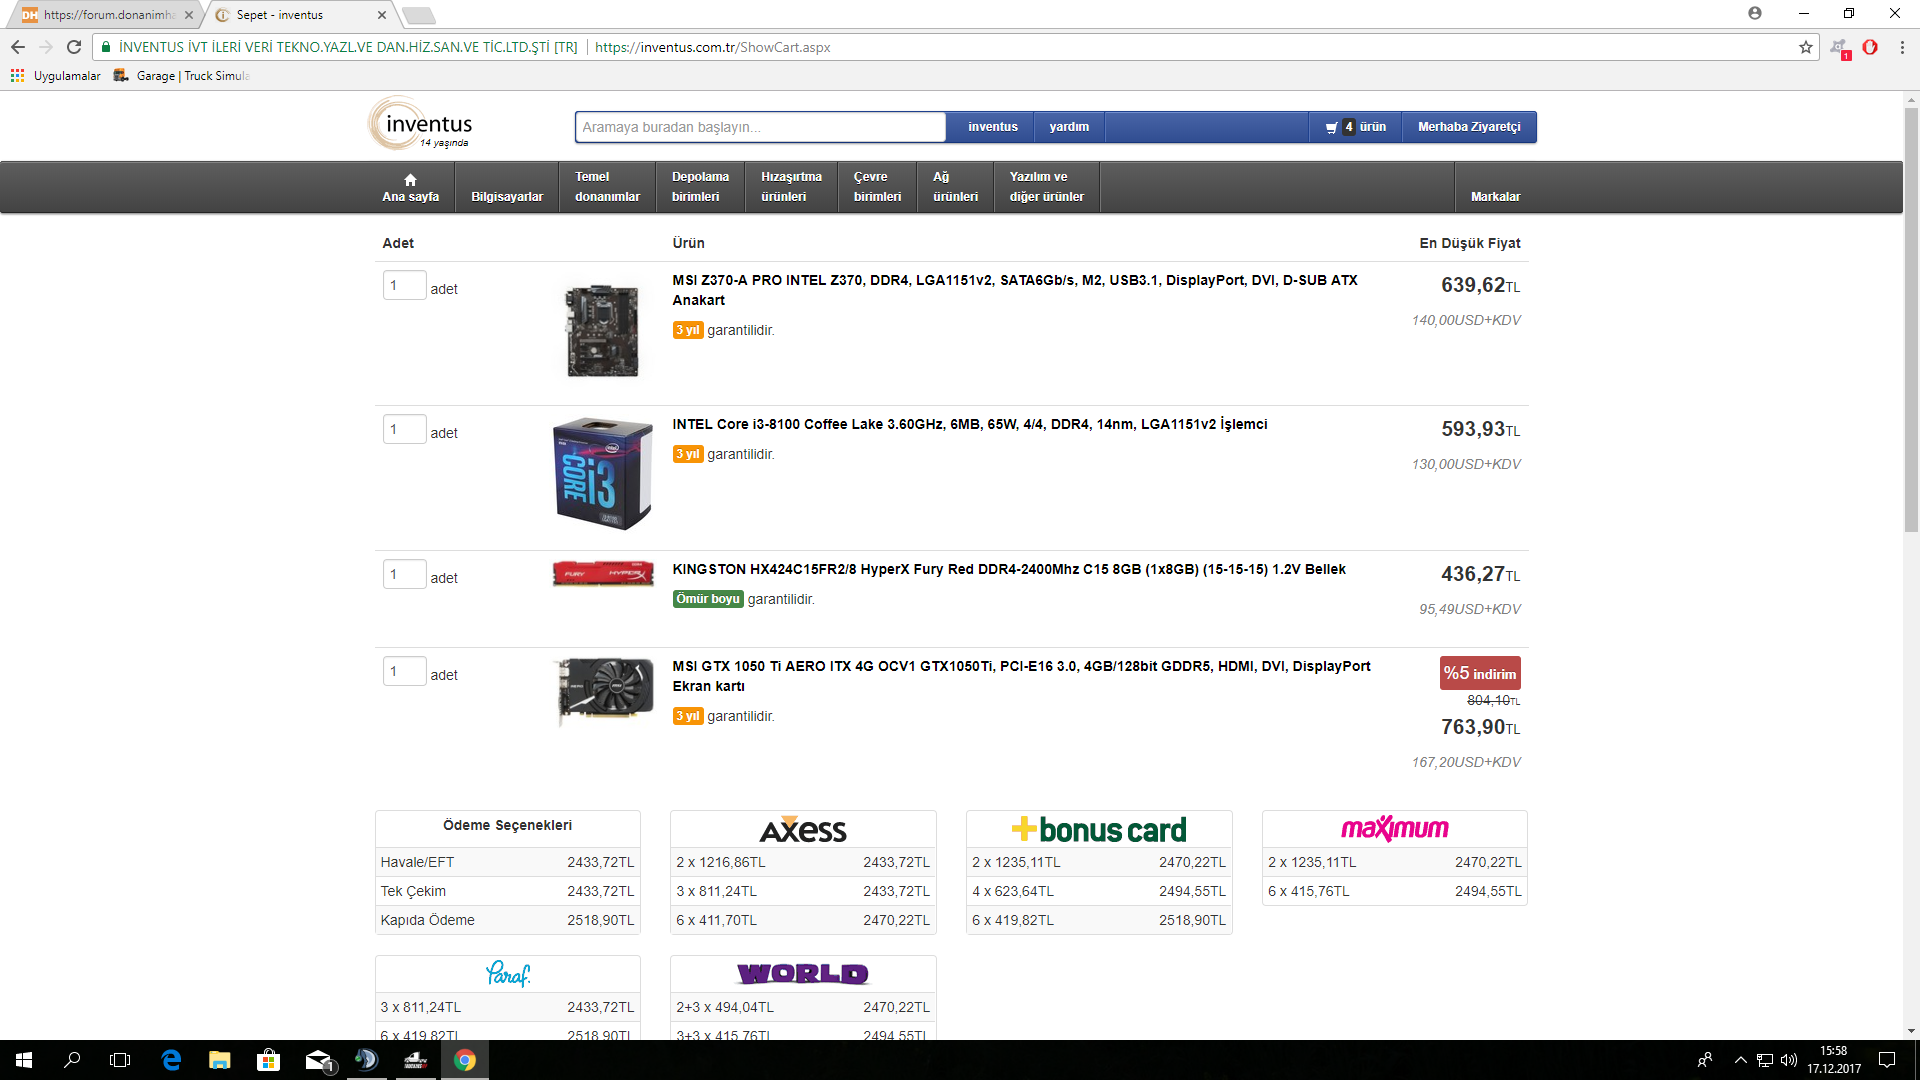This screenshot has height=1080, width=1920.
Task: Reload the page
Action: [x=74, y=47]
